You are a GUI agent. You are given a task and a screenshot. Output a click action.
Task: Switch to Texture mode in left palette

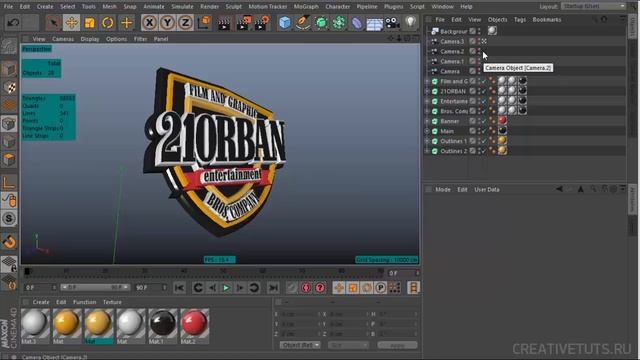[9, 87]
